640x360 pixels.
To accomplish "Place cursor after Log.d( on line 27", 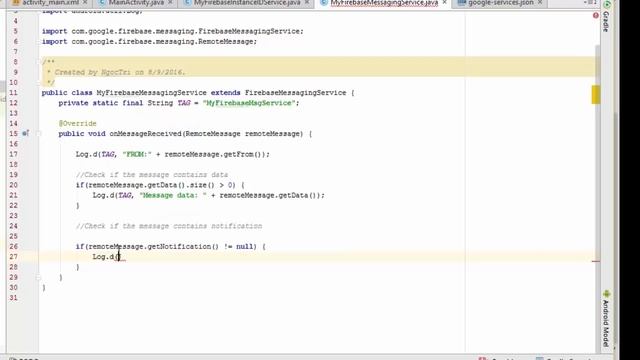I will click(x=119, y=257).
